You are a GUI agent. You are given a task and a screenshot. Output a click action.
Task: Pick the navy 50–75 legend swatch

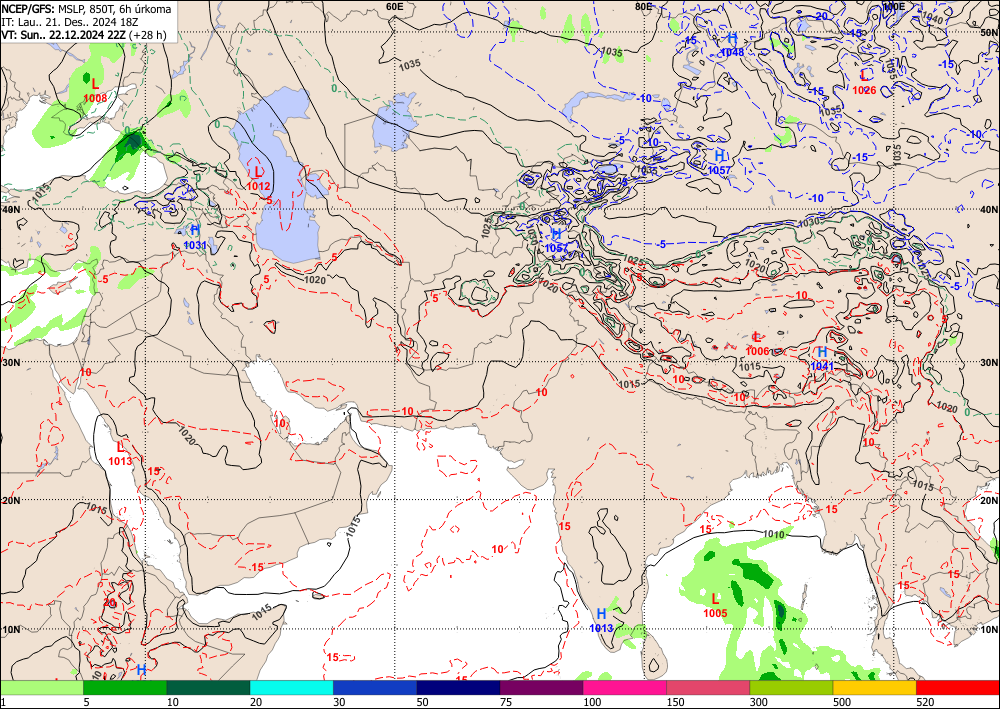[x=458, y=688]
